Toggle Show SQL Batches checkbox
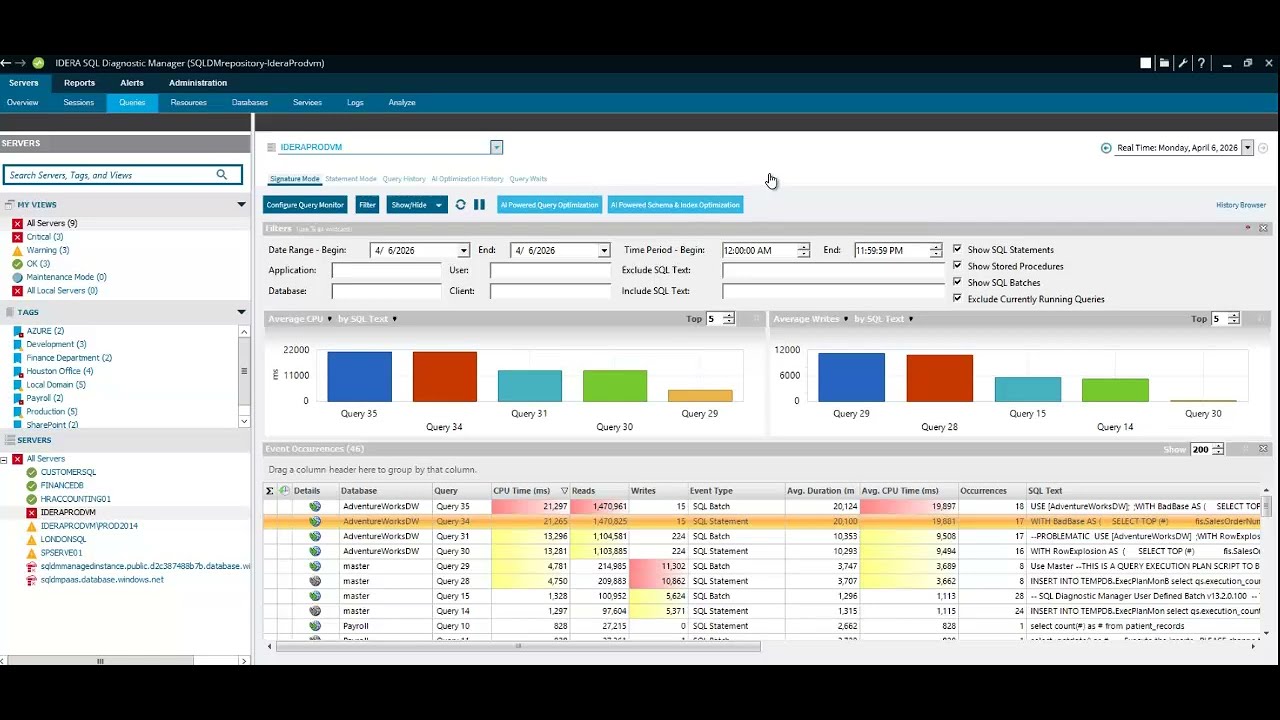 point(957,282)
